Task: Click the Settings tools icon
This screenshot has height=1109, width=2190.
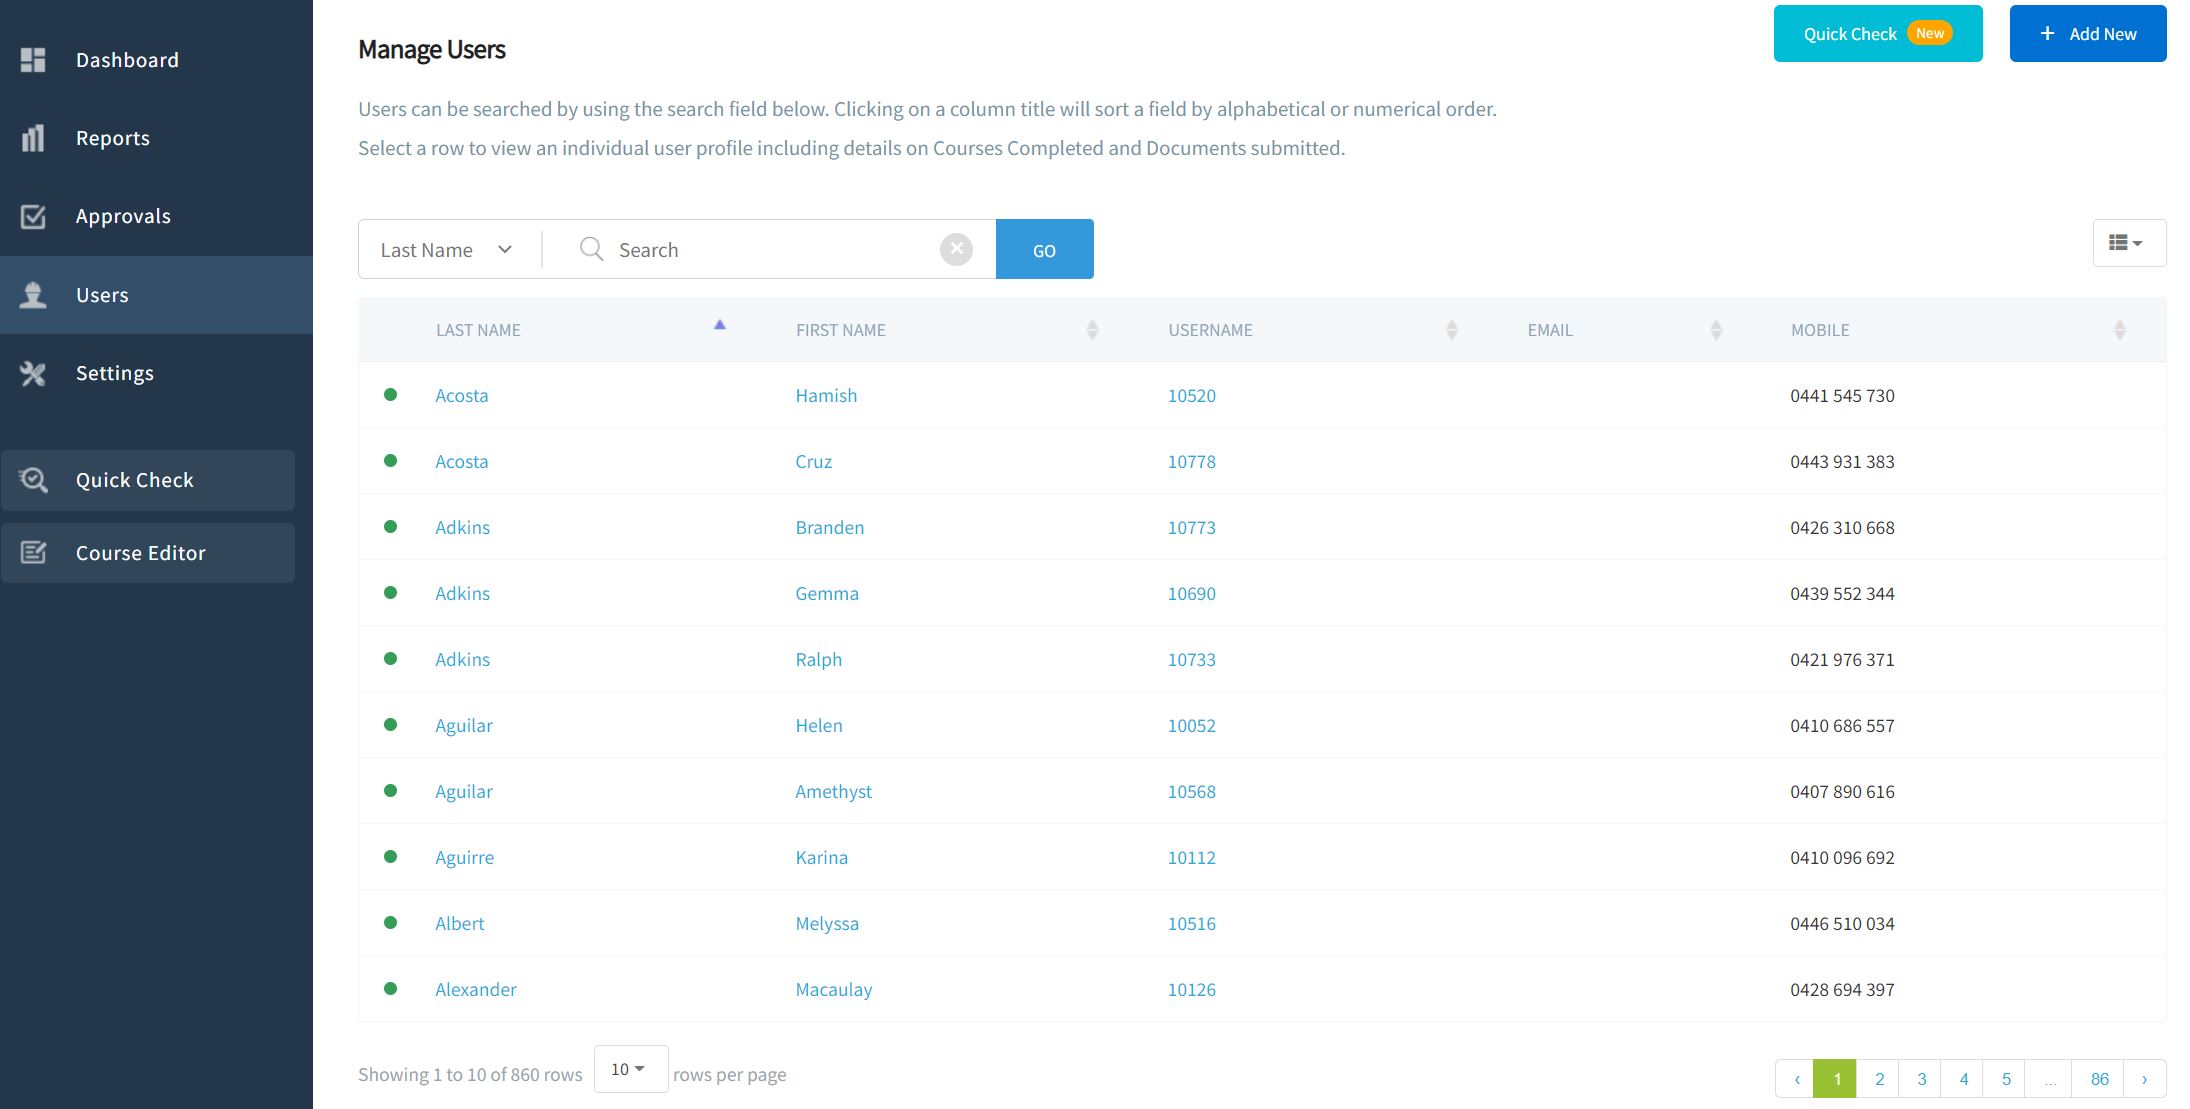Action: click(x=33, y=373)
